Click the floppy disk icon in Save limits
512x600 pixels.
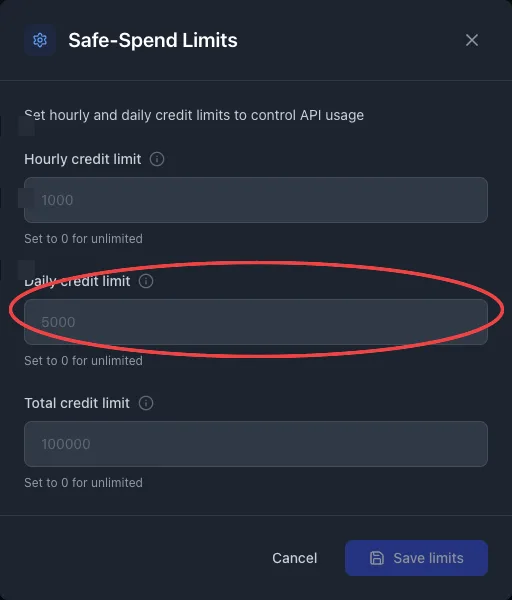click(x=377, y=558)
